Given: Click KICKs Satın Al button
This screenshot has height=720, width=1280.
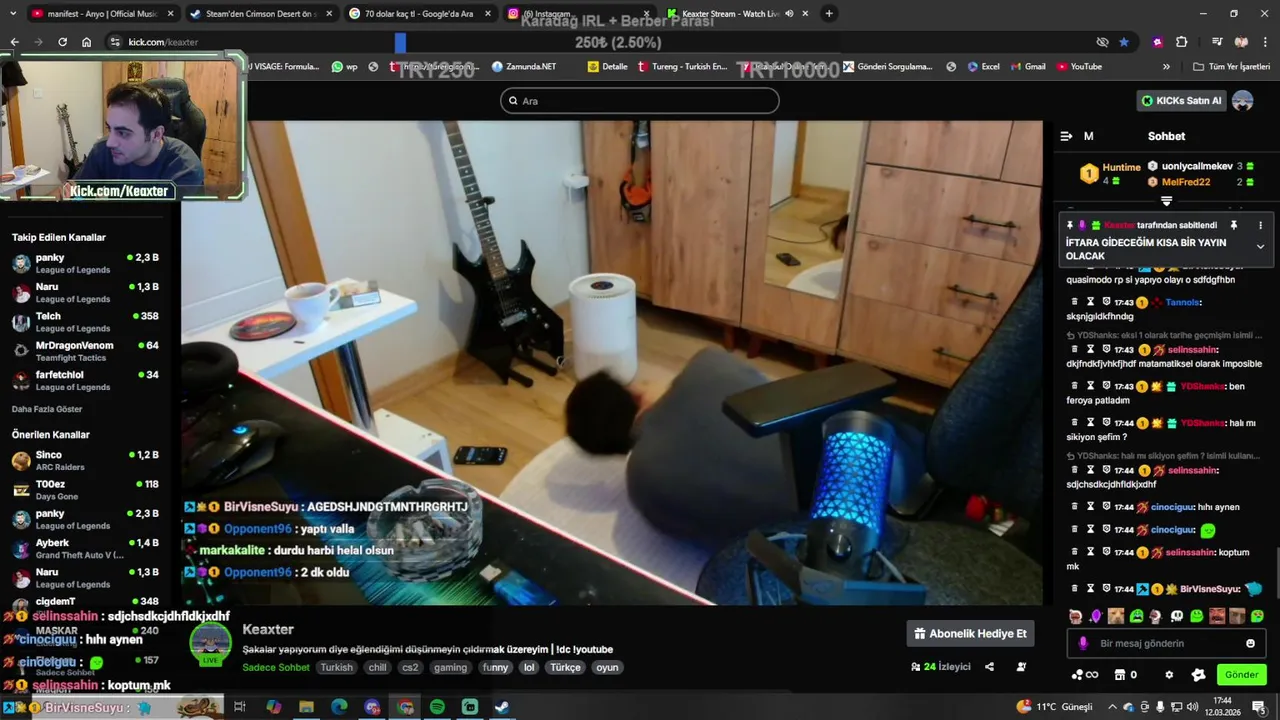Looking at the screenshot, I should tap(1182, 101).
